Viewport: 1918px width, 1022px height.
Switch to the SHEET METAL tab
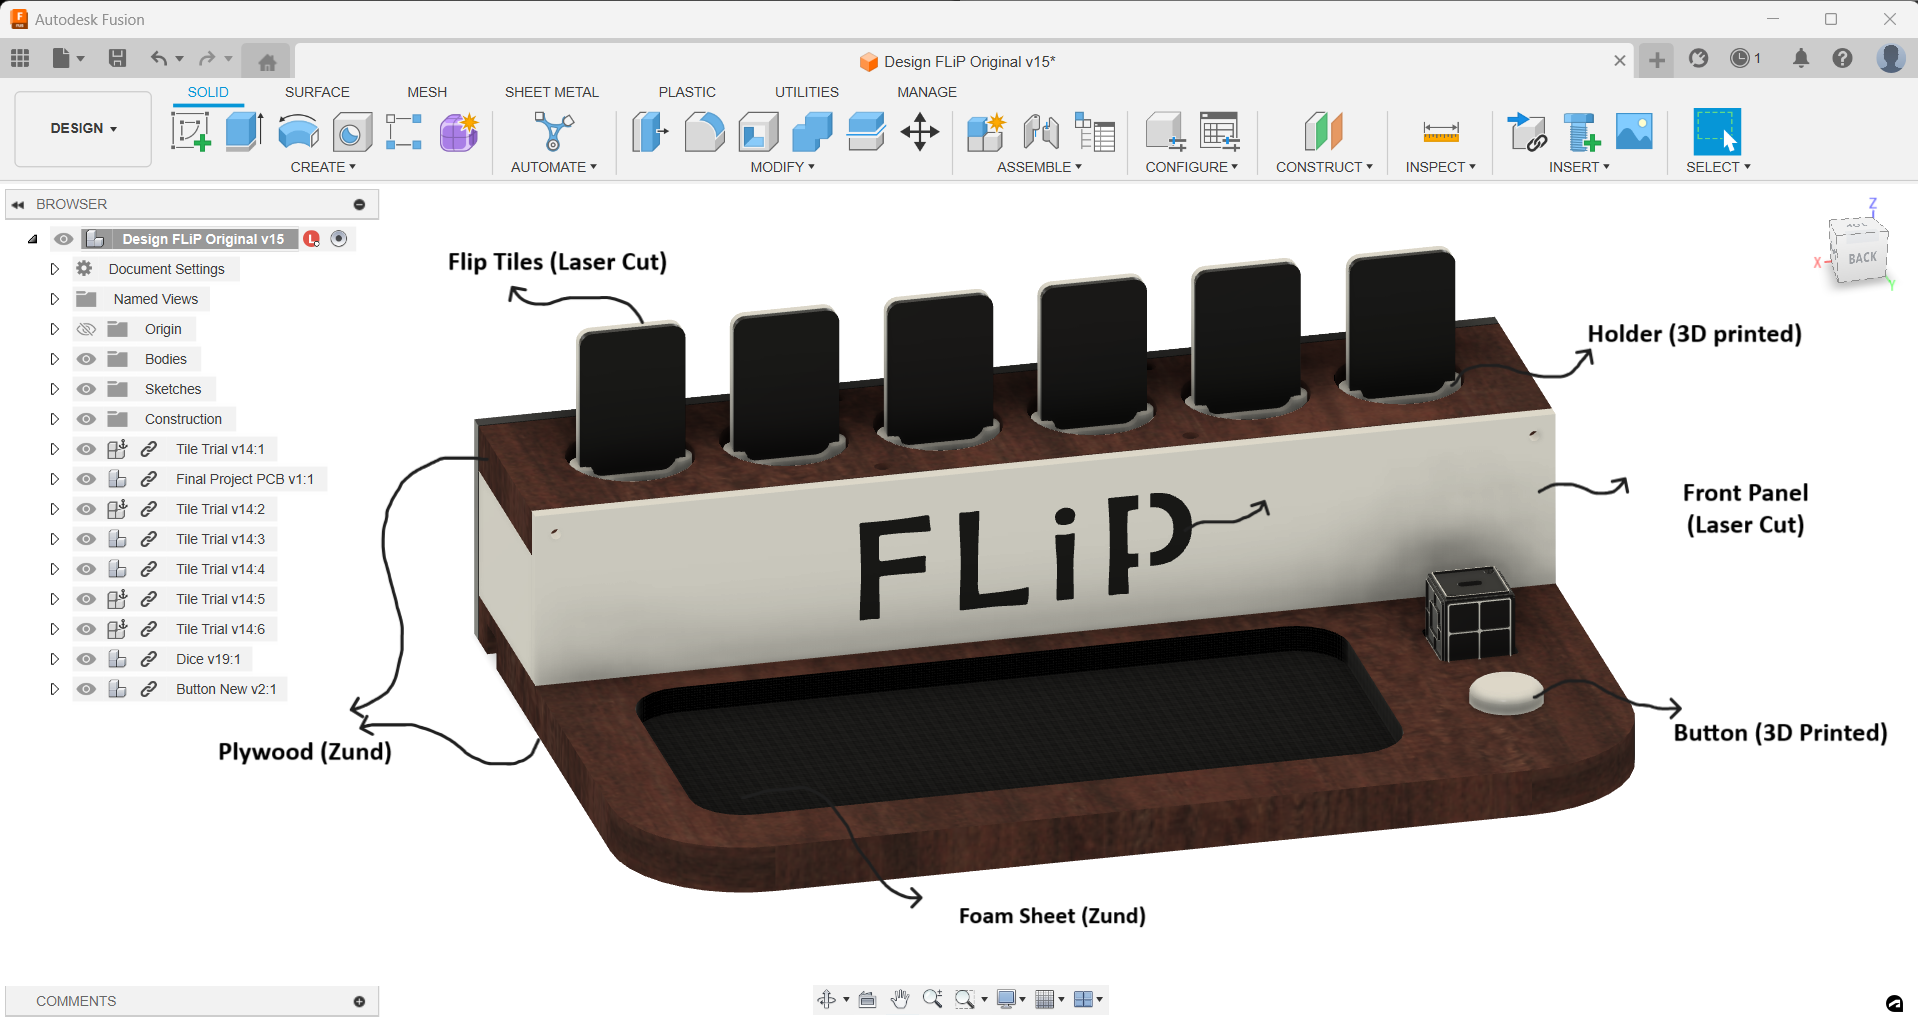(552, 92)
